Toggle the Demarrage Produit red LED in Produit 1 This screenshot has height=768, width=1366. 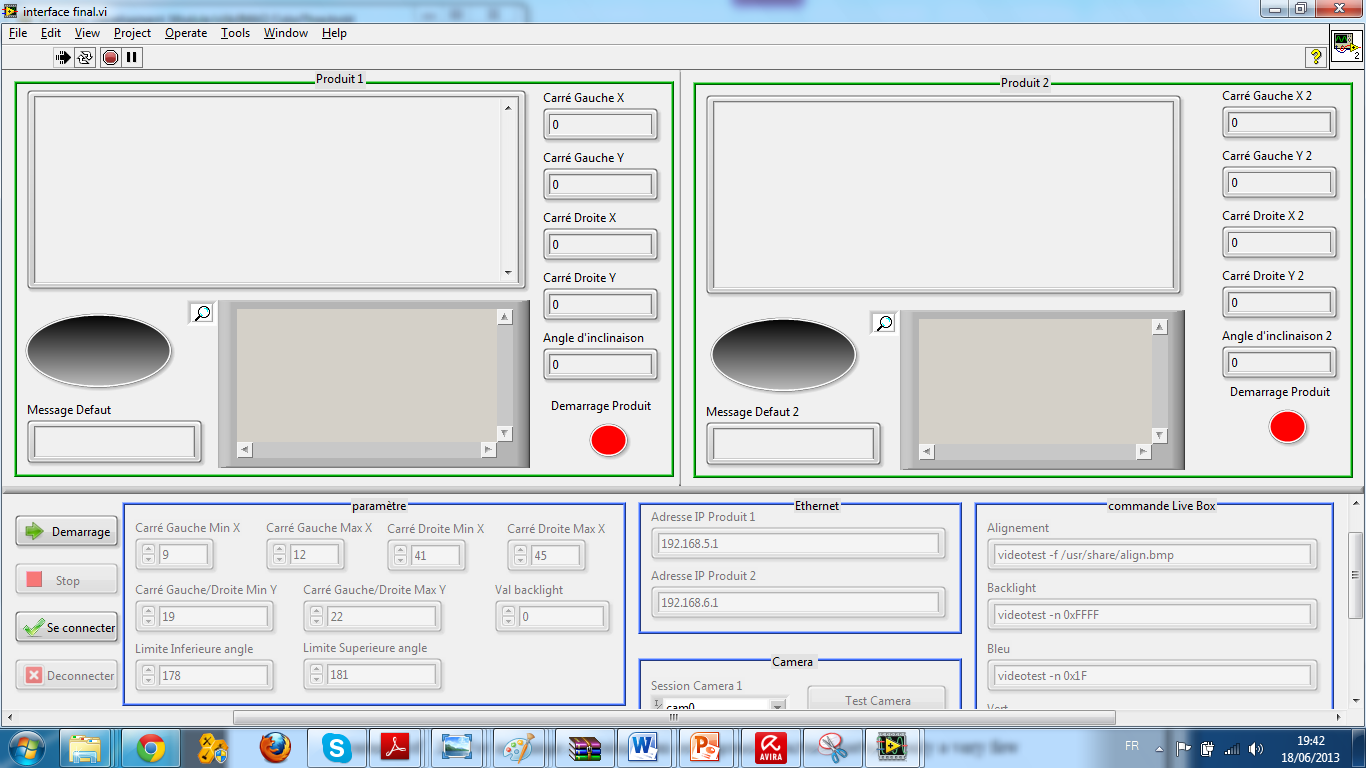point(609,440)
